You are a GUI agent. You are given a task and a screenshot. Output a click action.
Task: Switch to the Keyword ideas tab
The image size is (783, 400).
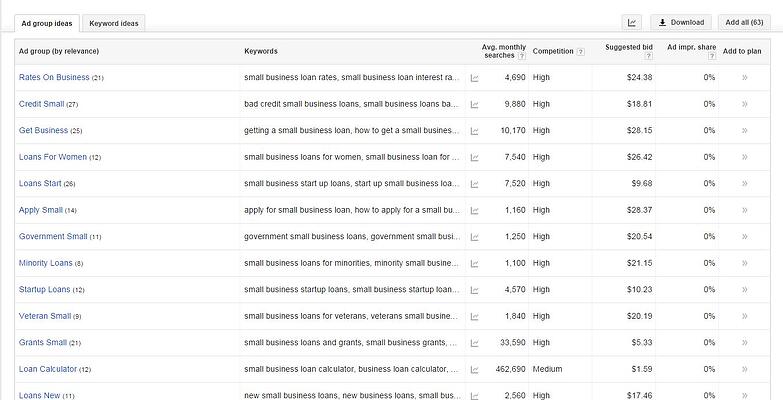point(114,23)
